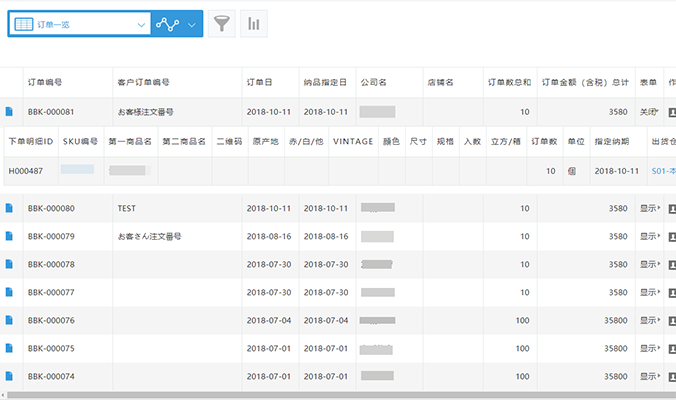Image resolution: width=676 pixels, height=400 pixels.
Task: Expand the chevron next to graph icon
Action: pyautogui.click(x=192, y=25)
